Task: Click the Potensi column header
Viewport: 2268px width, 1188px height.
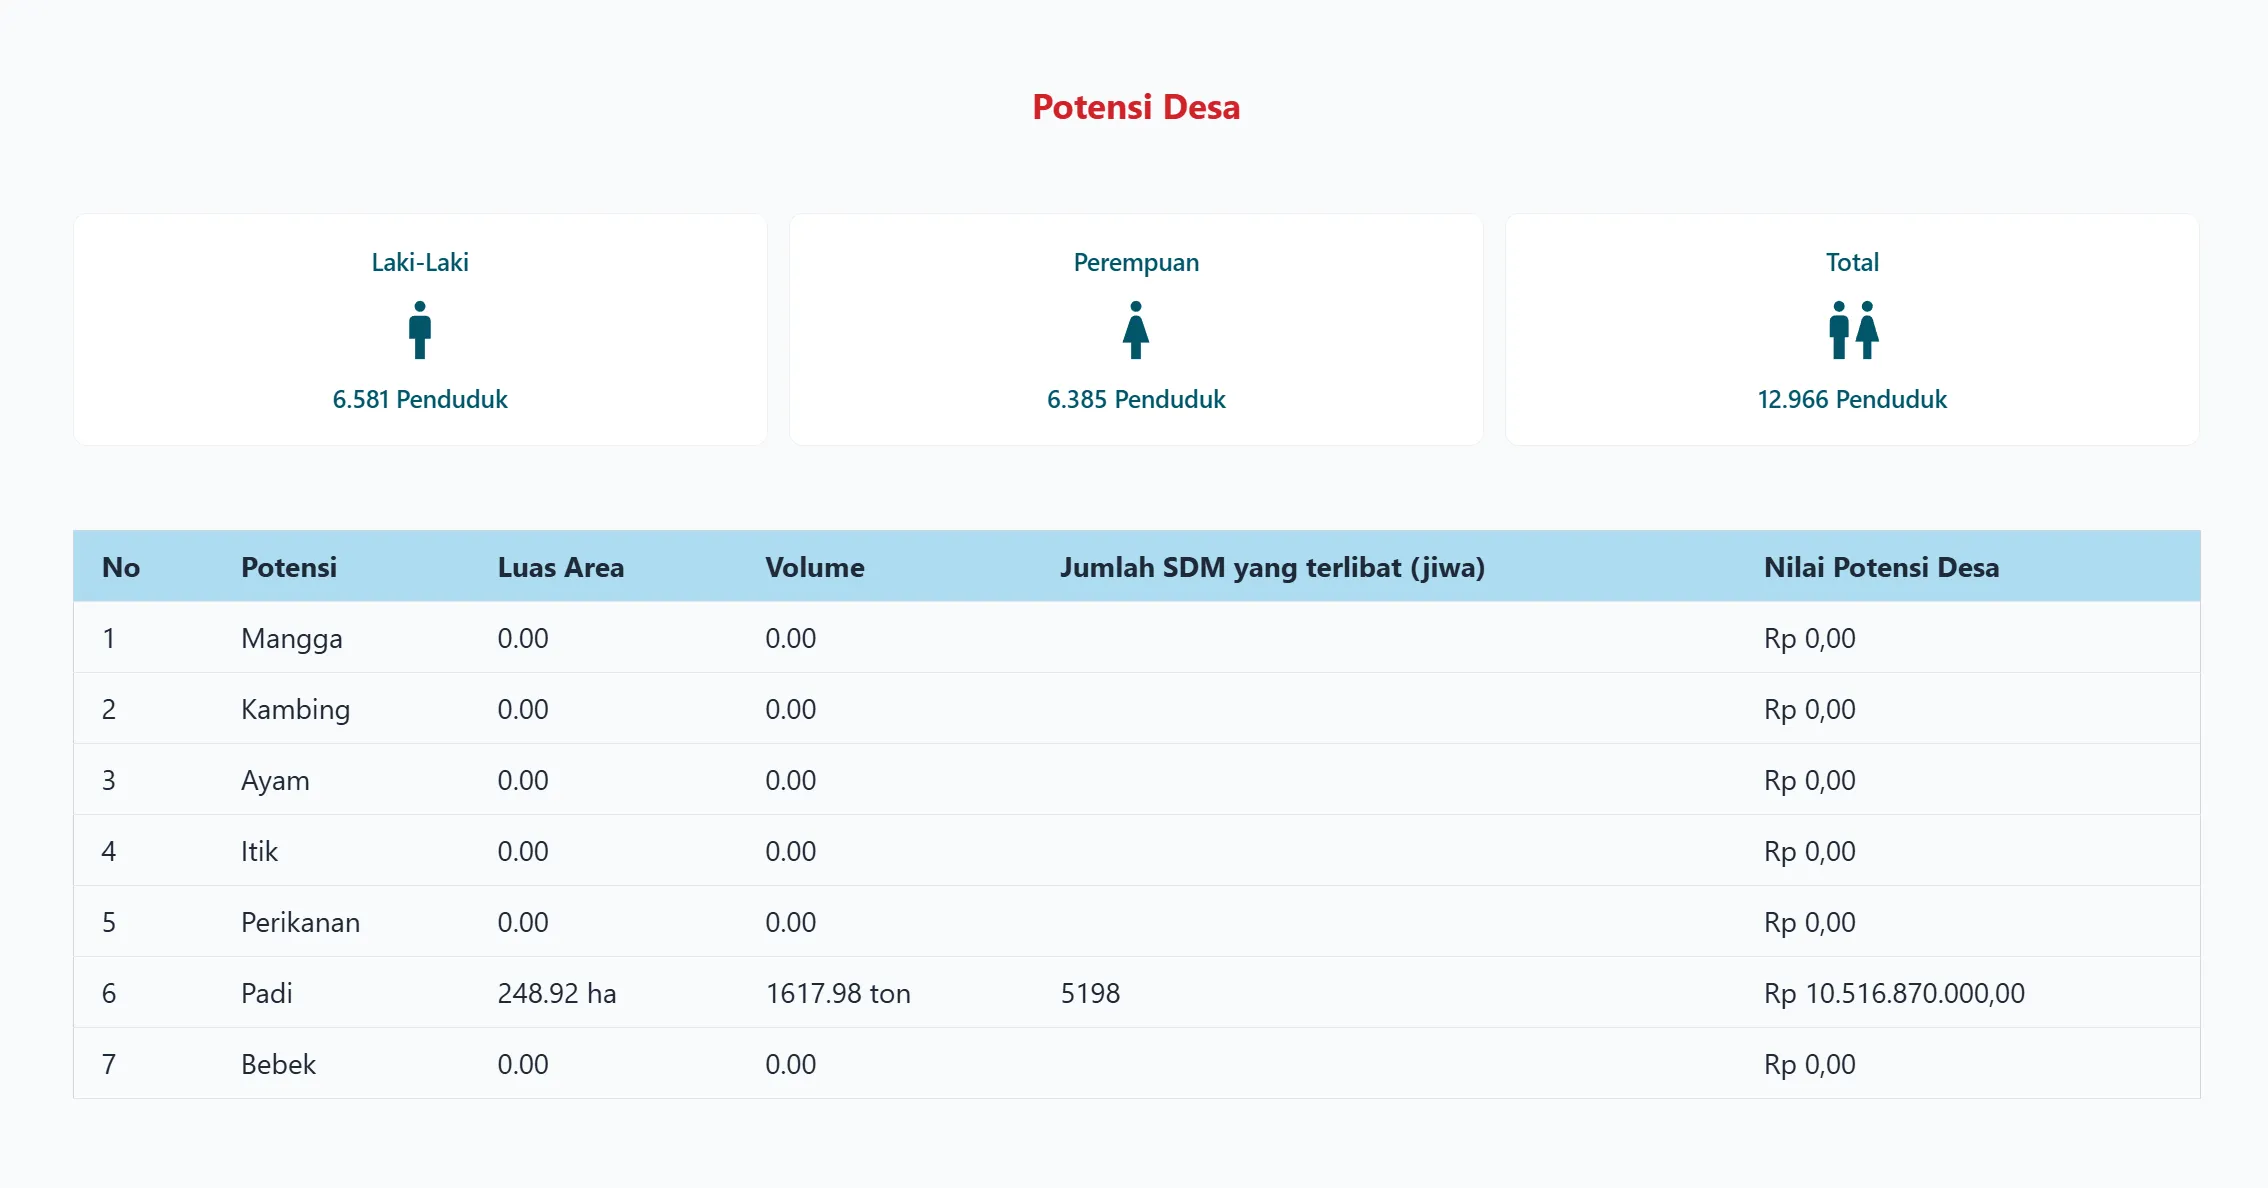Action: point(289,567)
